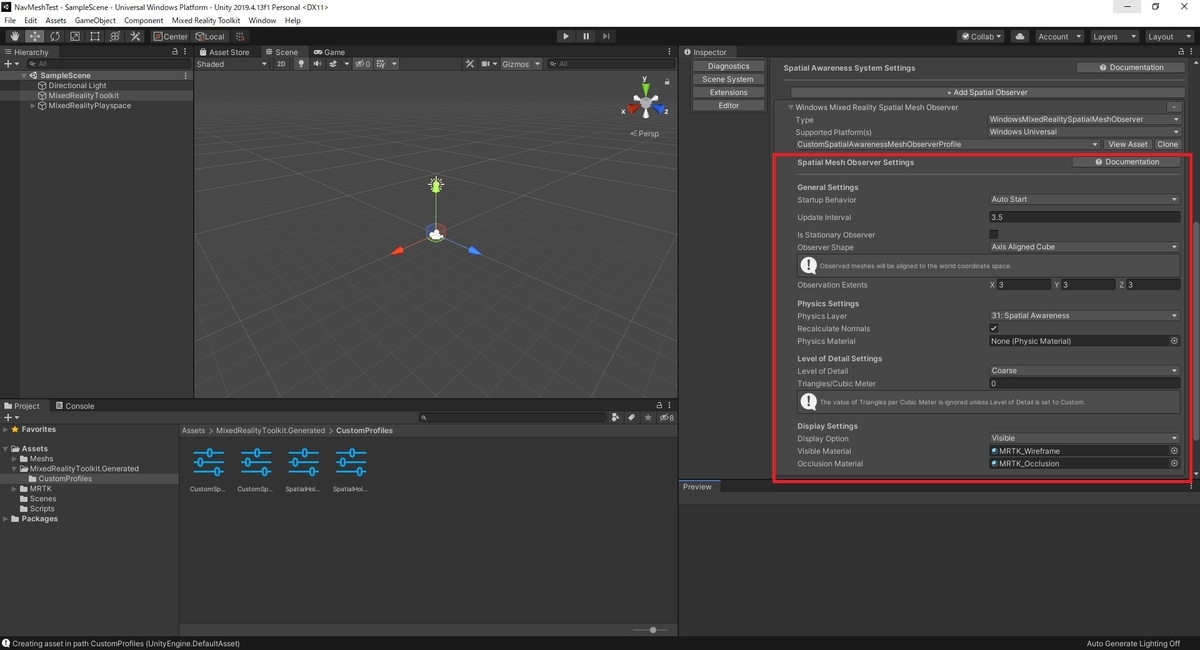The height and width of the screenshot is (650, 1200).
Task: Open the Shaded draw mode dropdown
Action: point(232,64)
